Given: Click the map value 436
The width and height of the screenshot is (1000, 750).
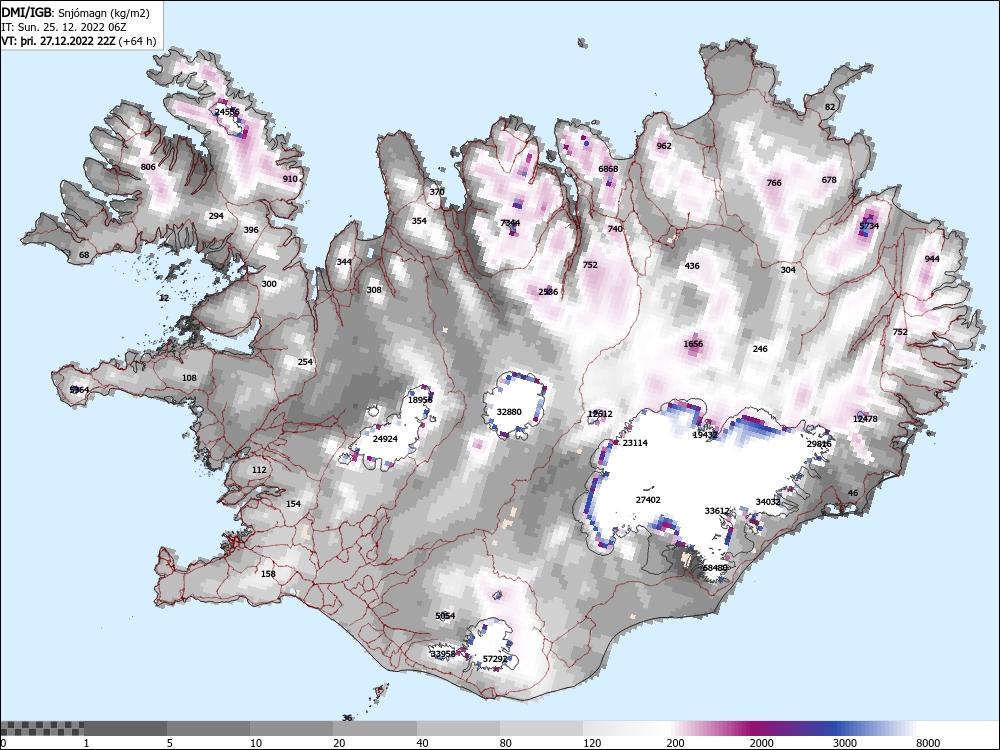Looking at the screenshot, I should click(x=692, y=266).
